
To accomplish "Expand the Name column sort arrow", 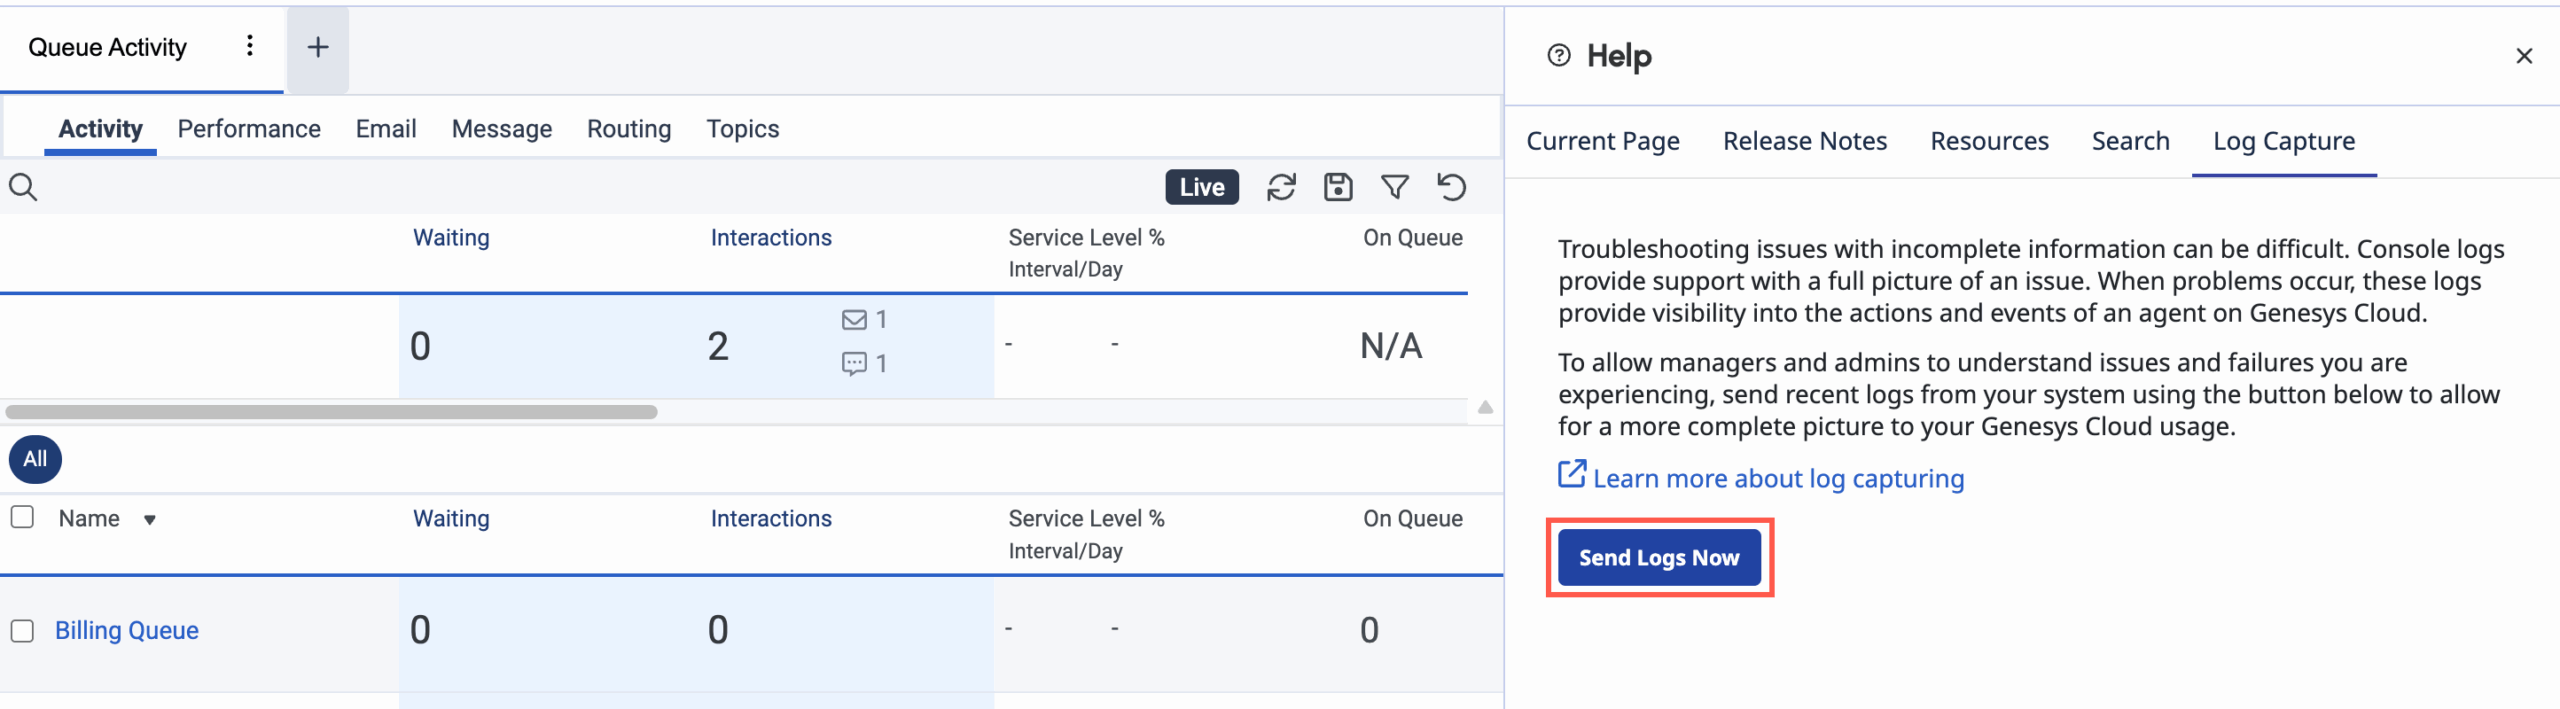I will [x=150, y=520].
